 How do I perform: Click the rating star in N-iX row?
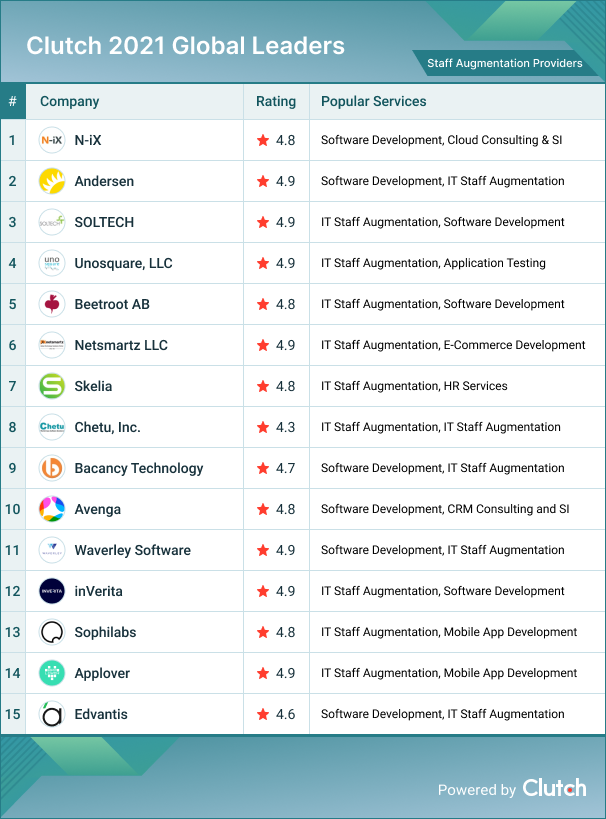pos(263,140)
